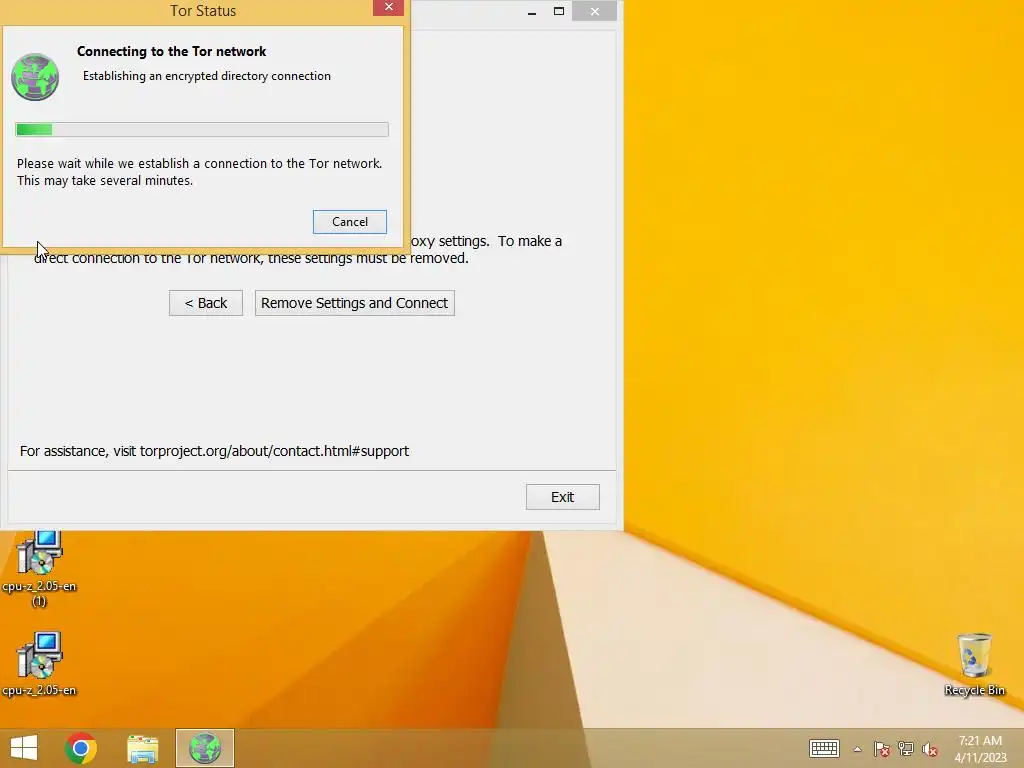The image size is (1024, 768).
Task: Cancel the Tor network connection
Action: pyautogui.click(x=349, y=222)
